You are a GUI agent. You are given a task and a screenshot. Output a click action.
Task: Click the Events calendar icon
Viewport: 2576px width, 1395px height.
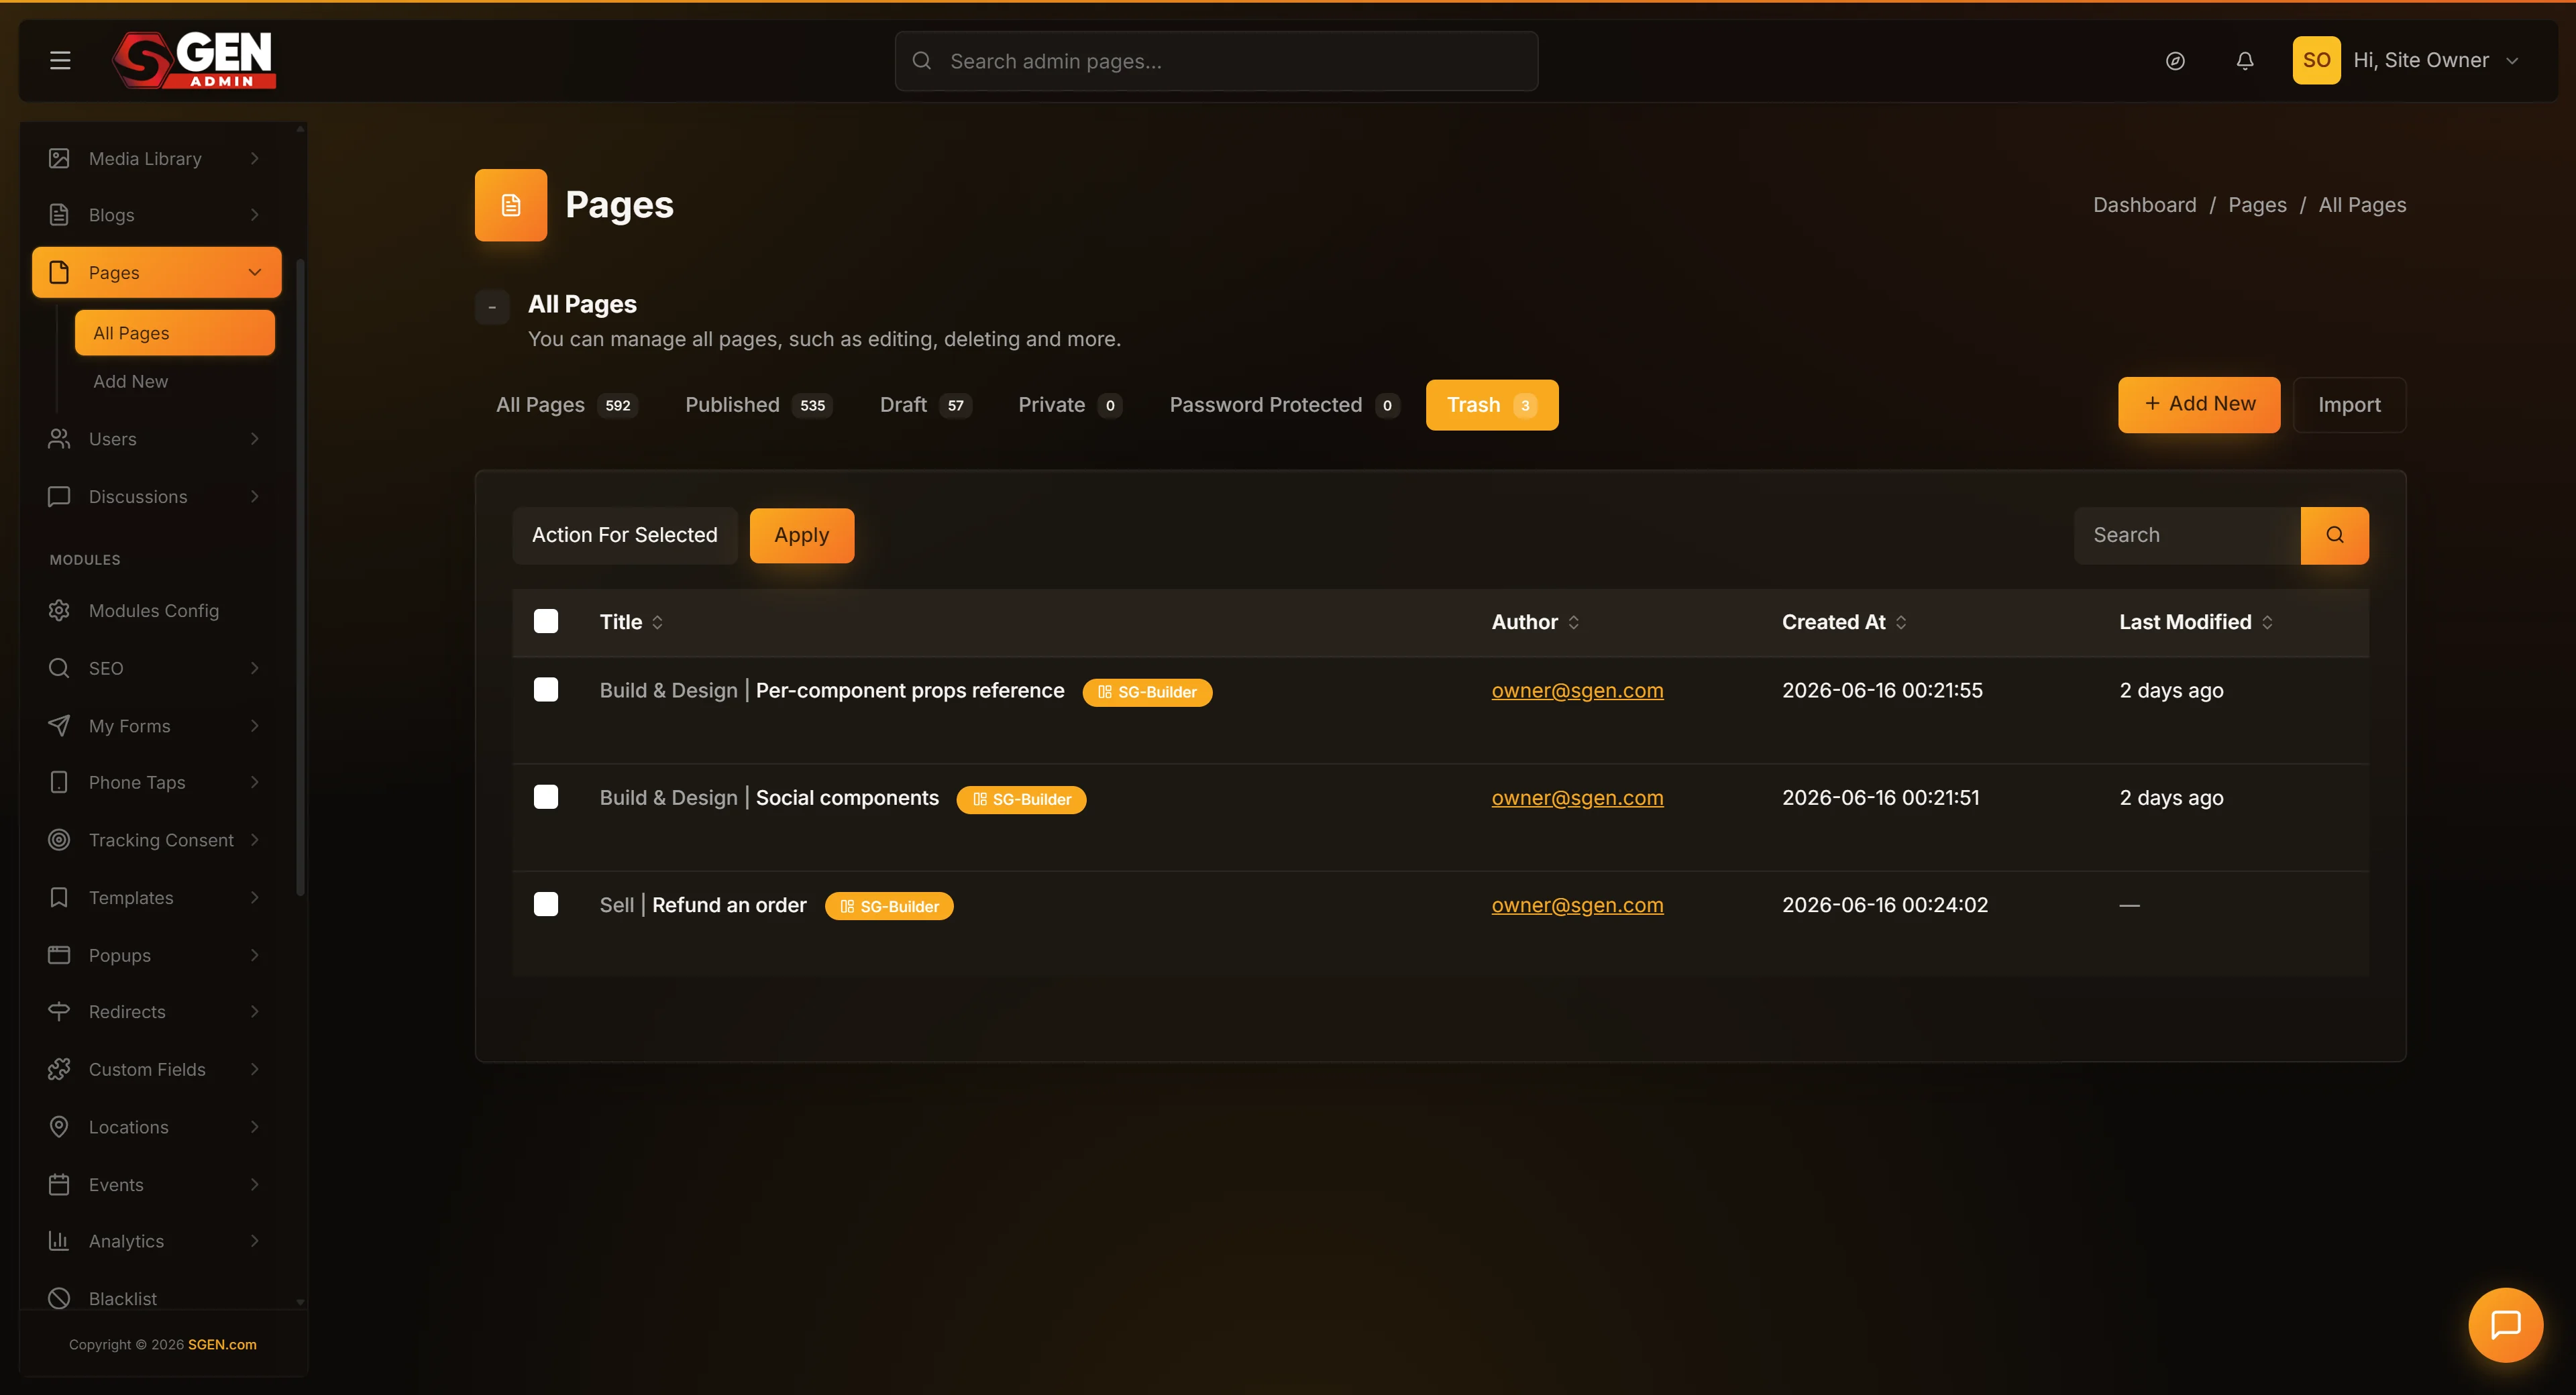[59, 1184]
